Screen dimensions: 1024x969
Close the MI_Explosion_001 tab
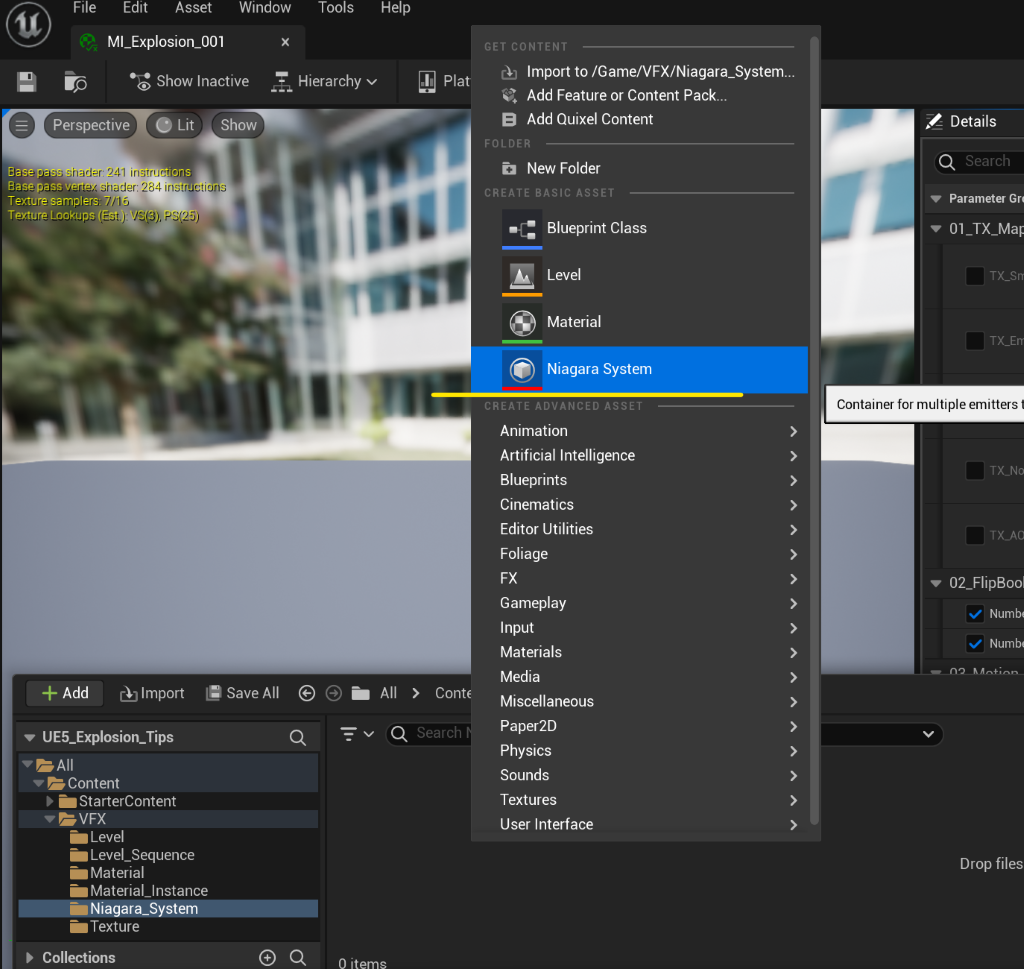click(285, 42)
